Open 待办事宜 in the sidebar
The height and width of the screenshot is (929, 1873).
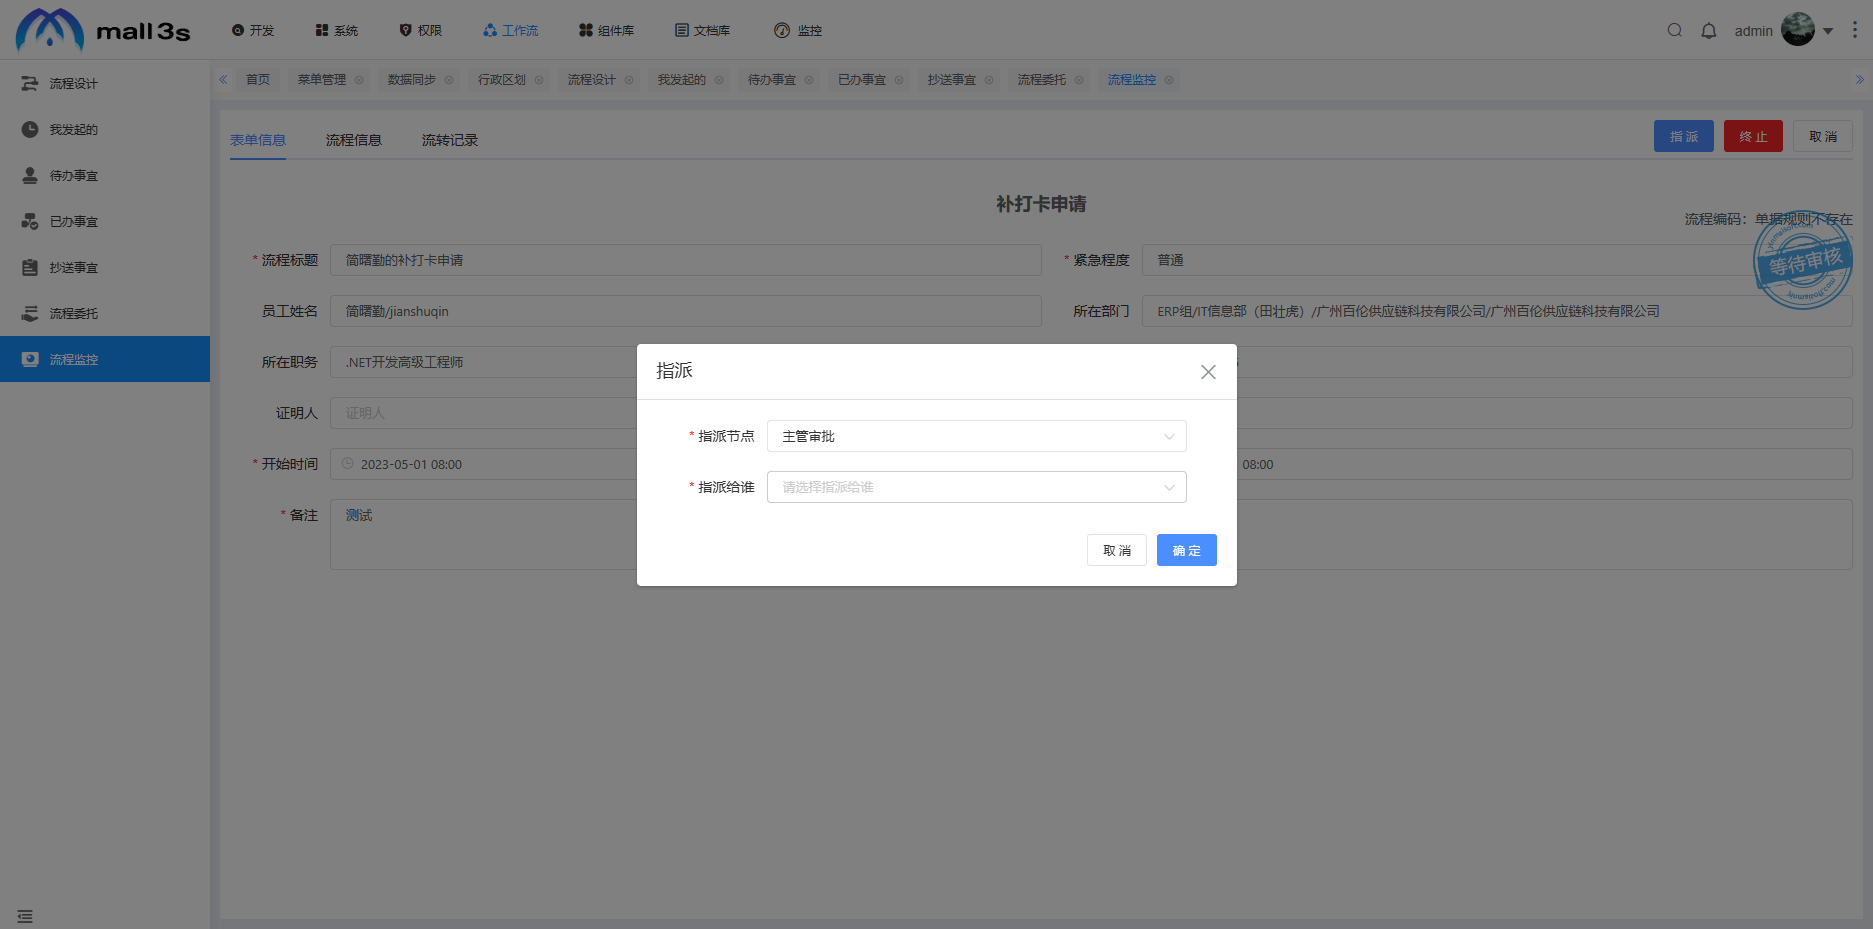click(105, 175)
